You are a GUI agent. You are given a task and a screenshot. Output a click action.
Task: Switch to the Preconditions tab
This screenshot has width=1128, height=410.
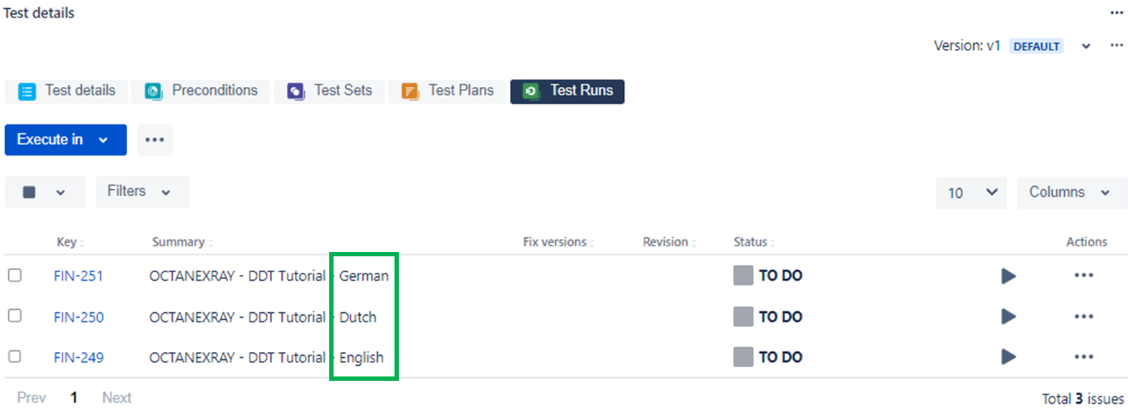[201, 91]
